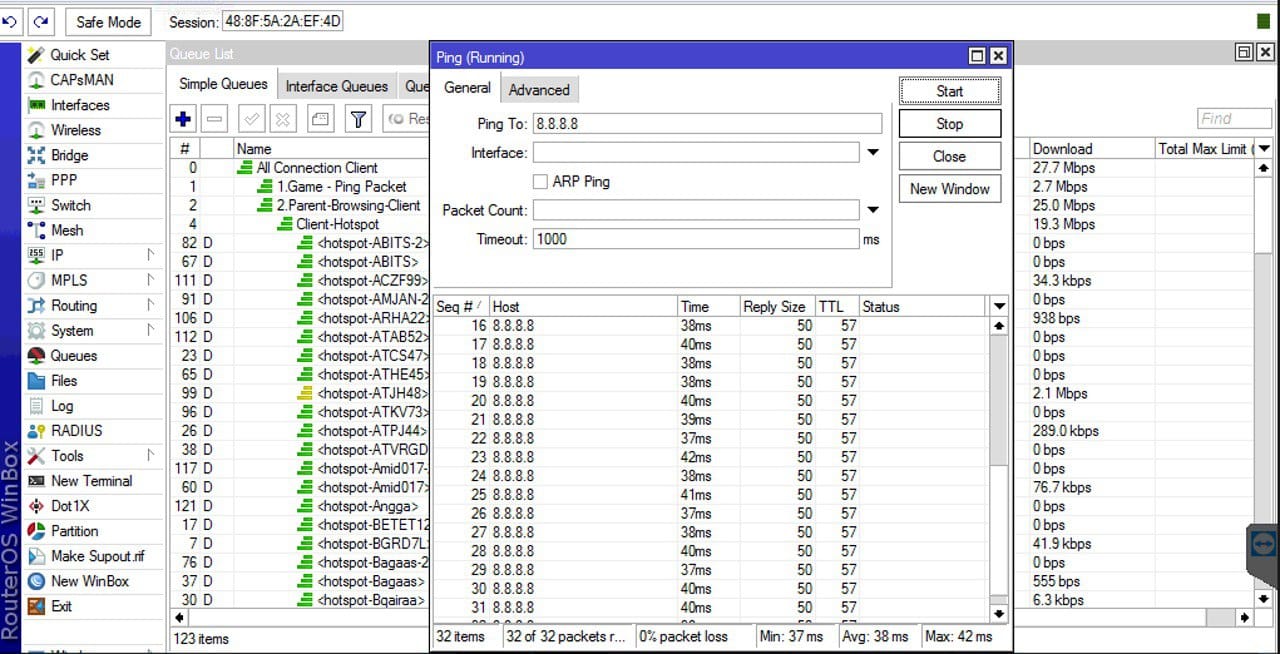Image resolution: width=1280 pixels, height=654 pixels.
Task: Open Queues menu in sidebar
Action: point(74,356)
